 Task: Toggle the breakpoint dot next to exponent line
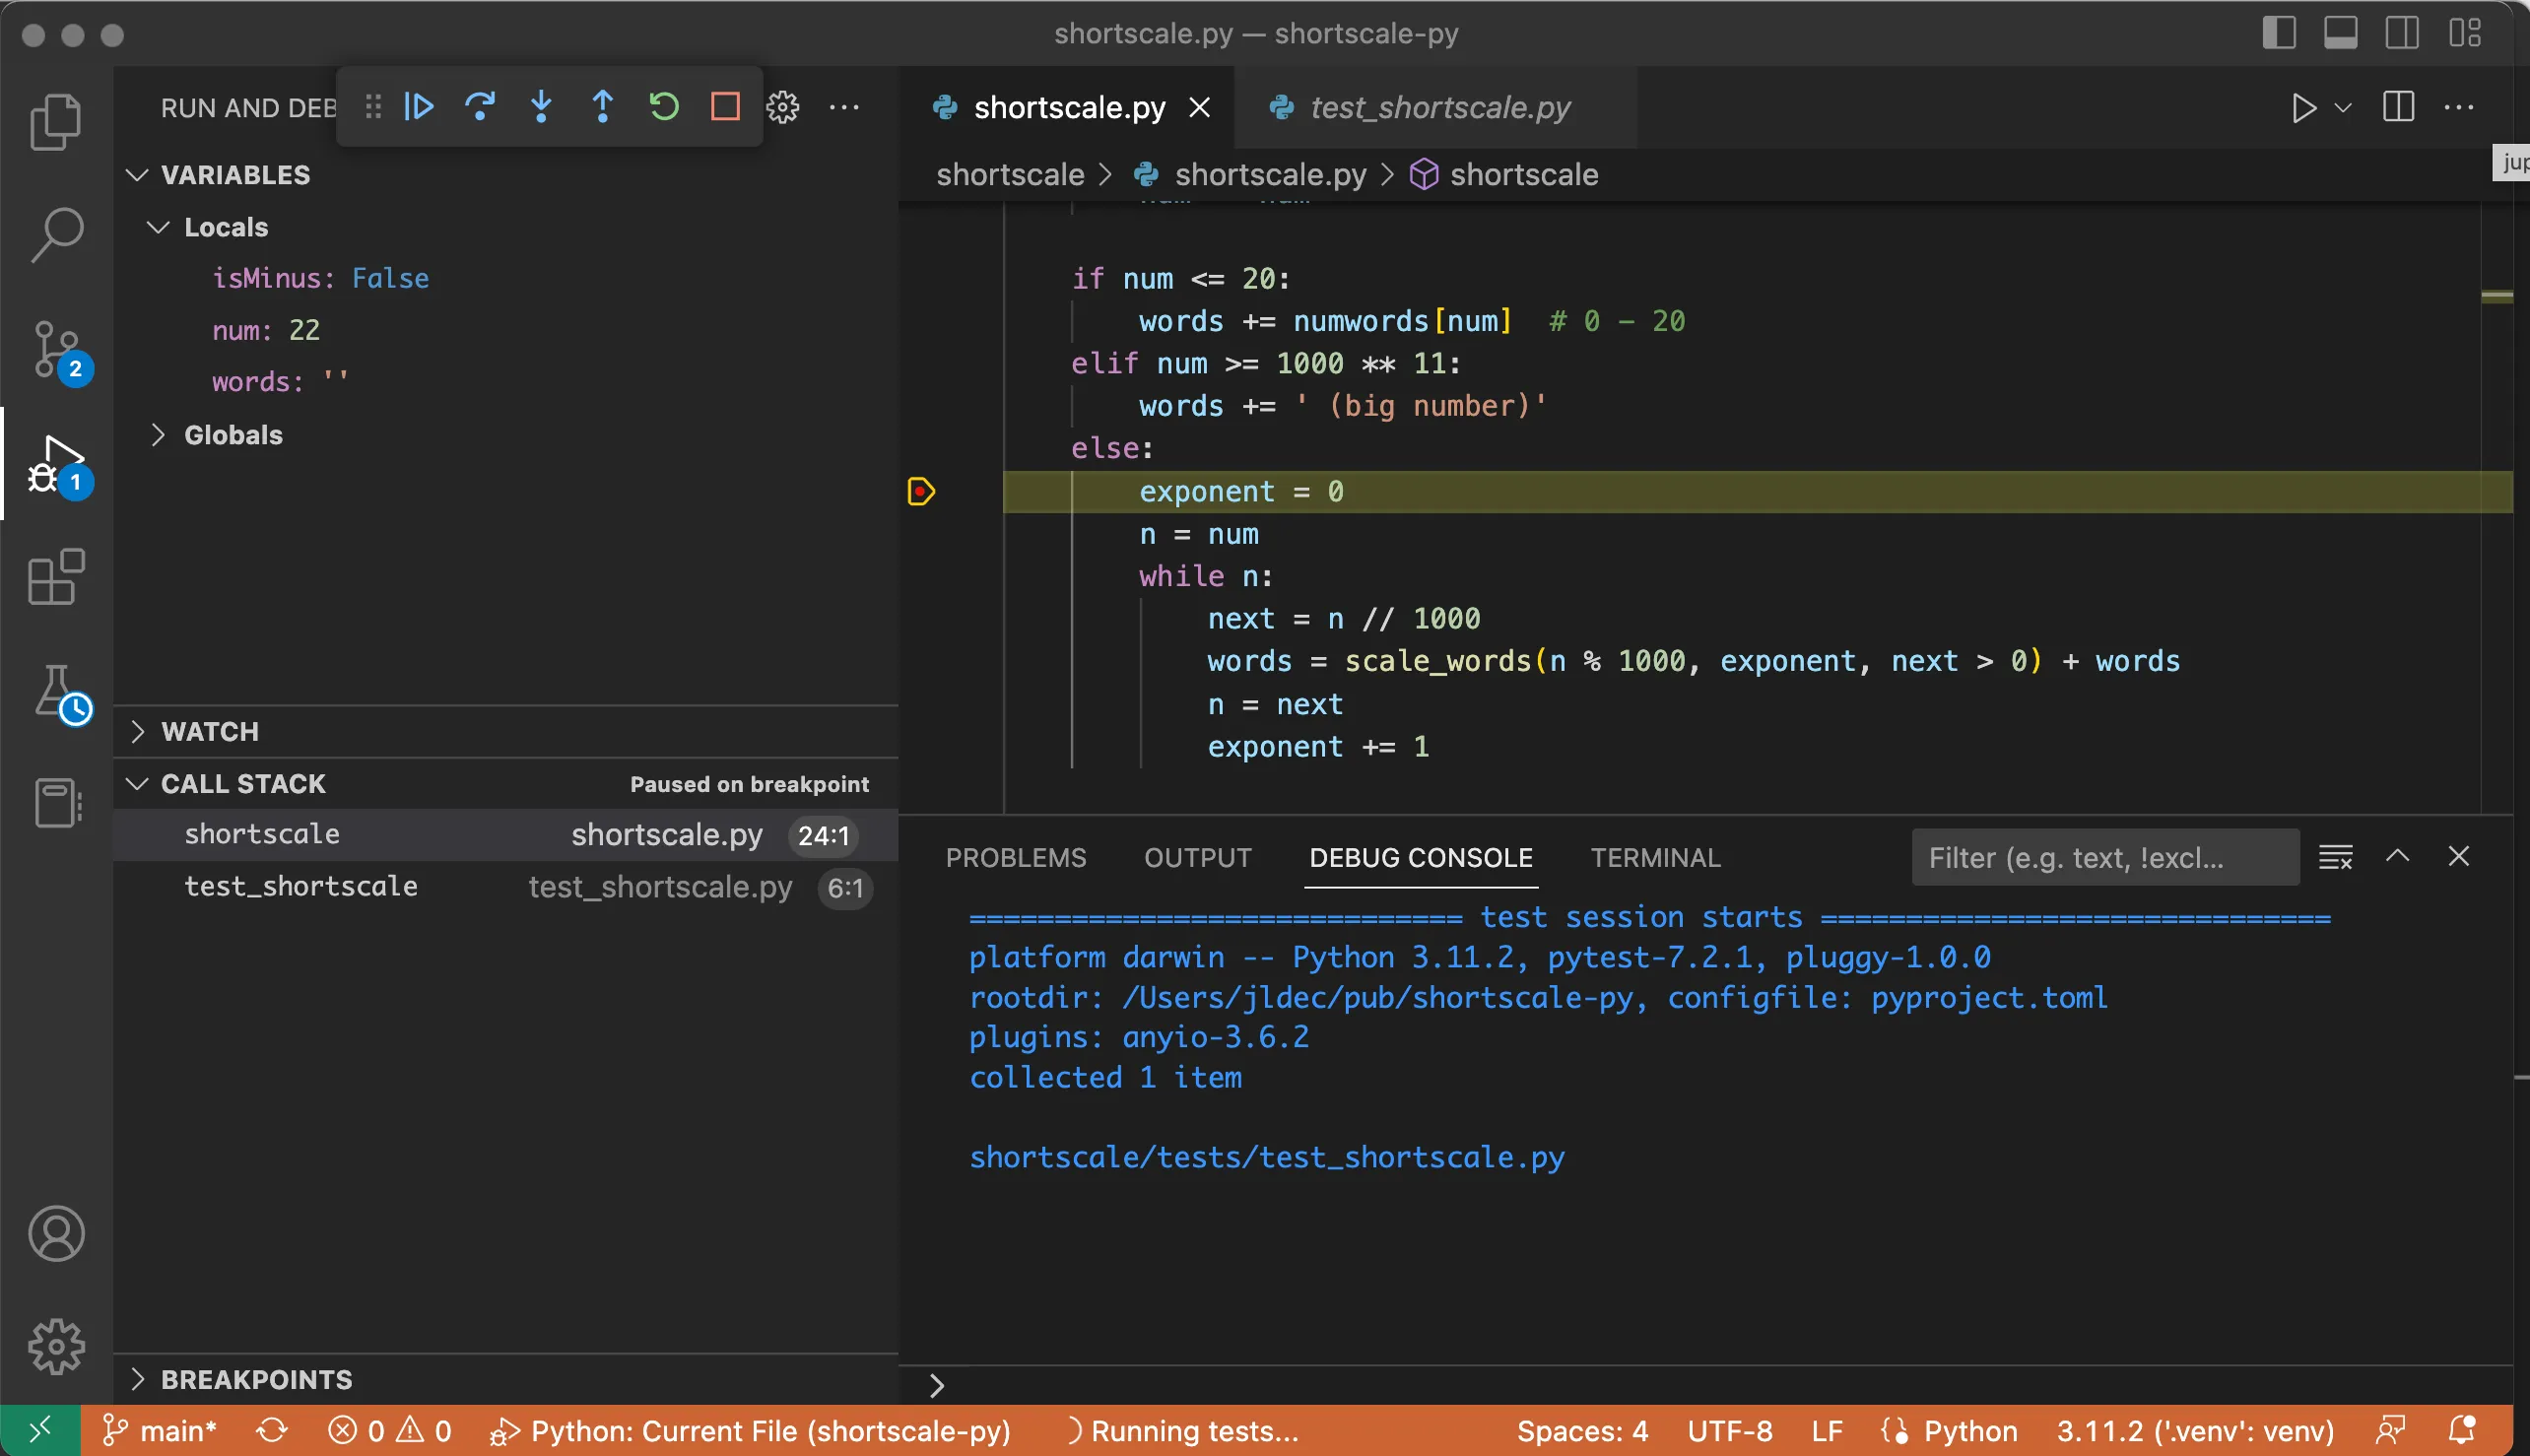tap(921, 491)
